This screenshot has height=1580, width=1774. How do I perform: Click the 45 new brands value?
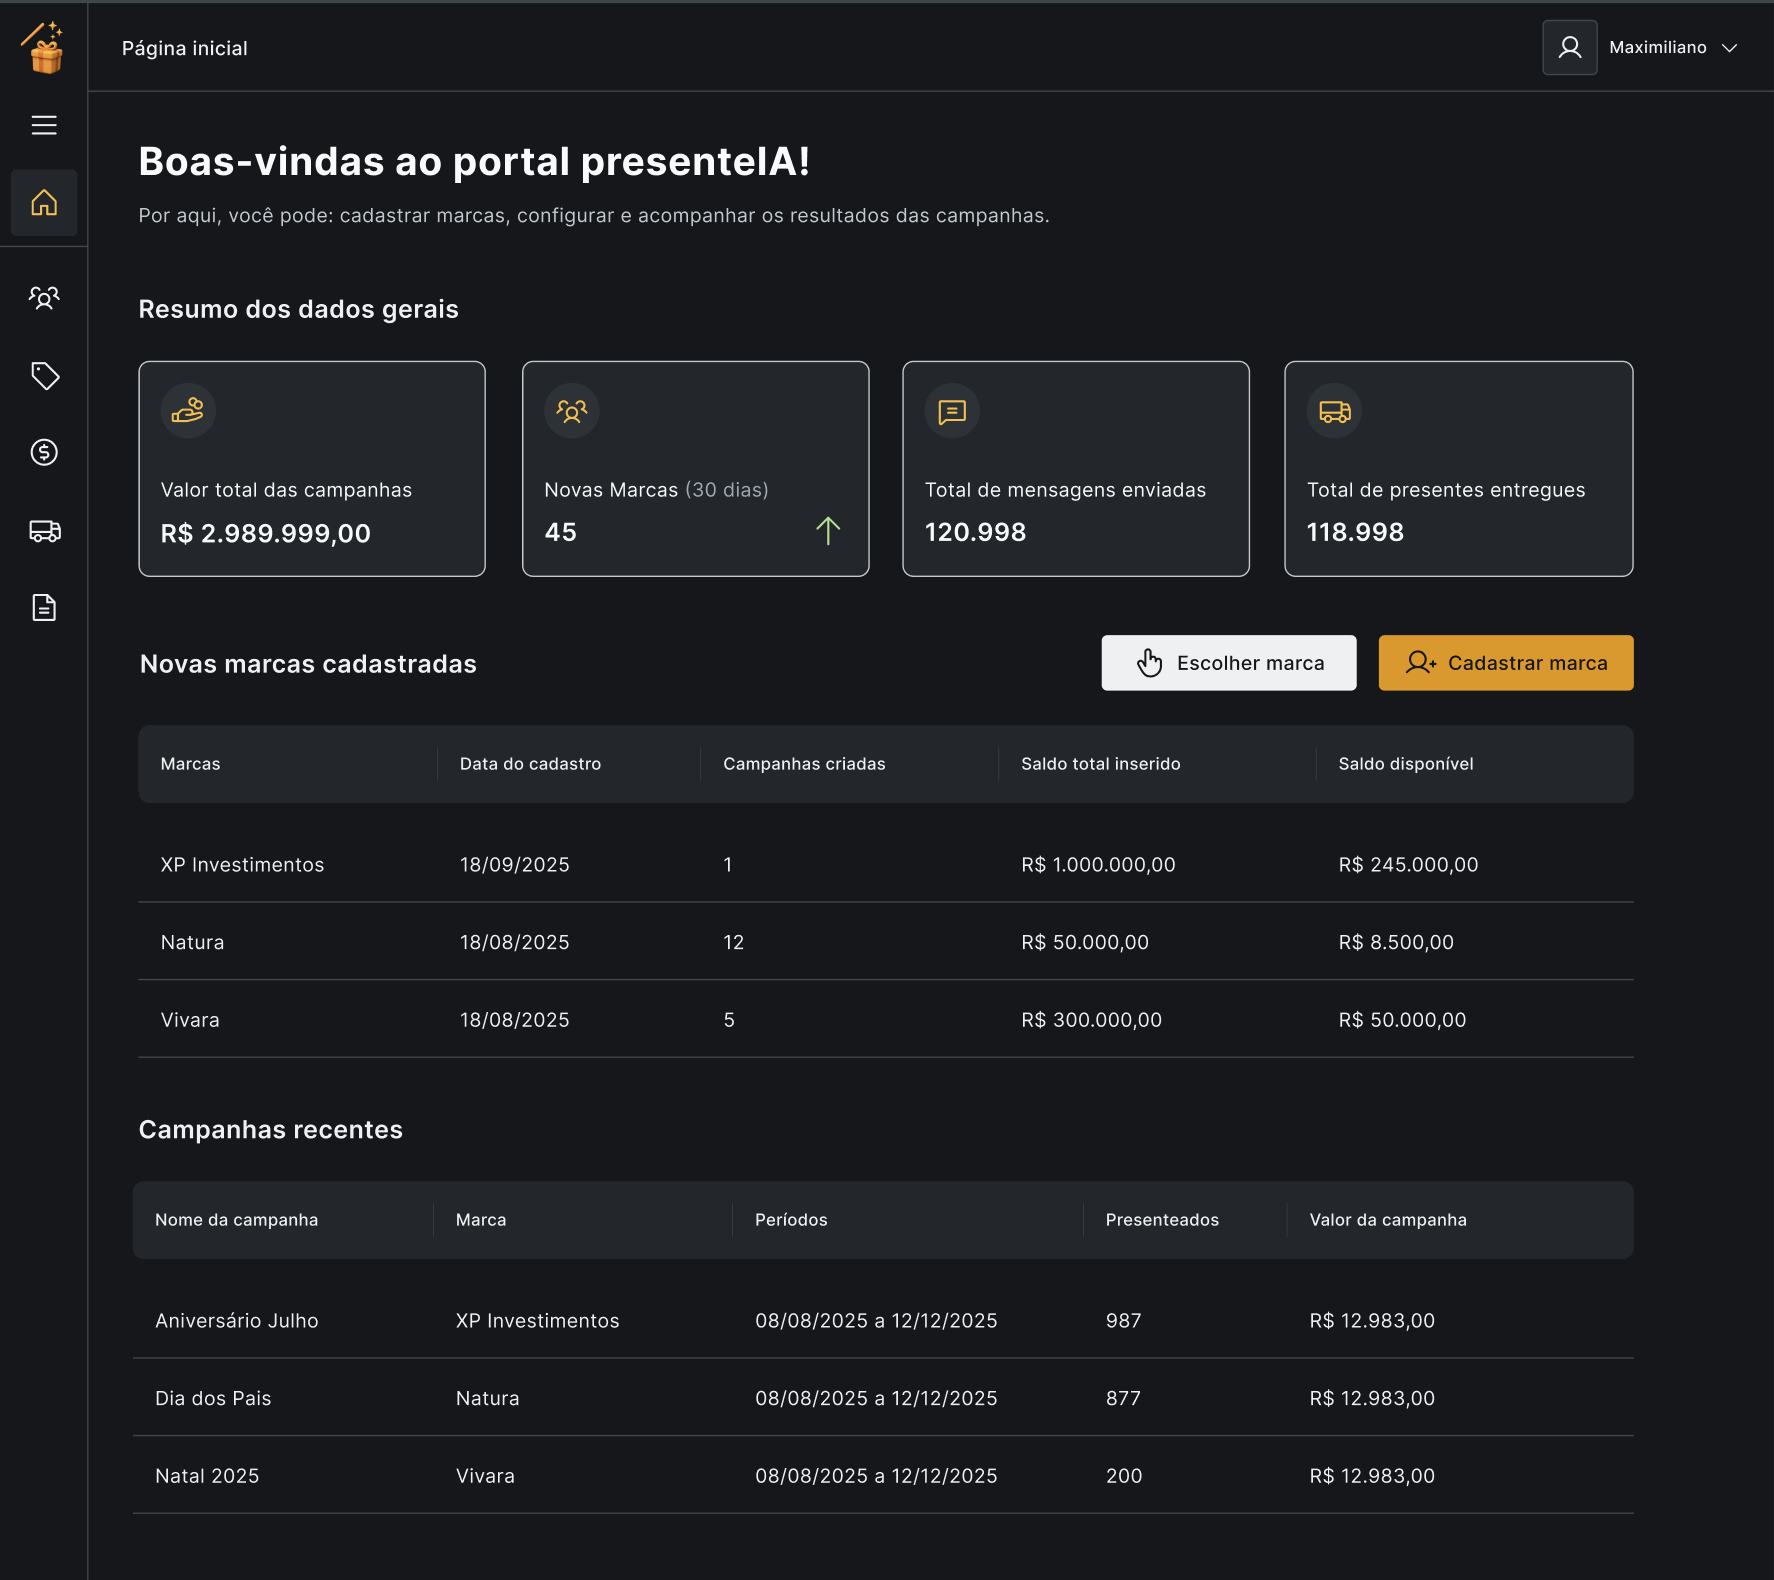tap(560, 532)
